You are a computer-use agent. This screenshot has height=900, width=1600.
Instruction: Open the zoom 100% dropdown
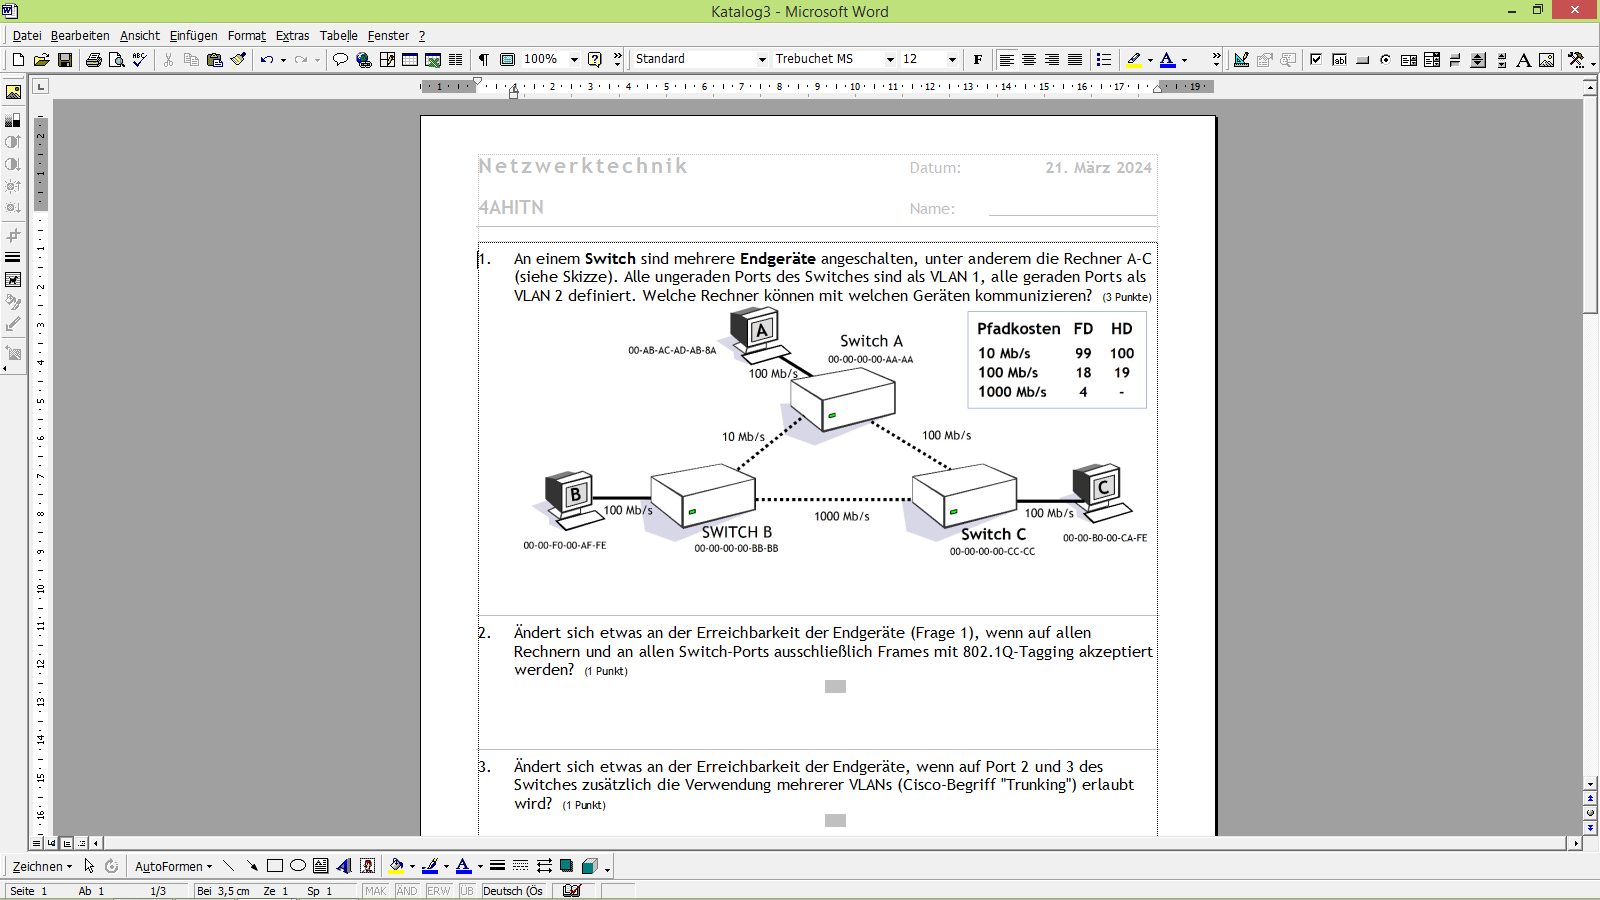(x=574, y=60)
